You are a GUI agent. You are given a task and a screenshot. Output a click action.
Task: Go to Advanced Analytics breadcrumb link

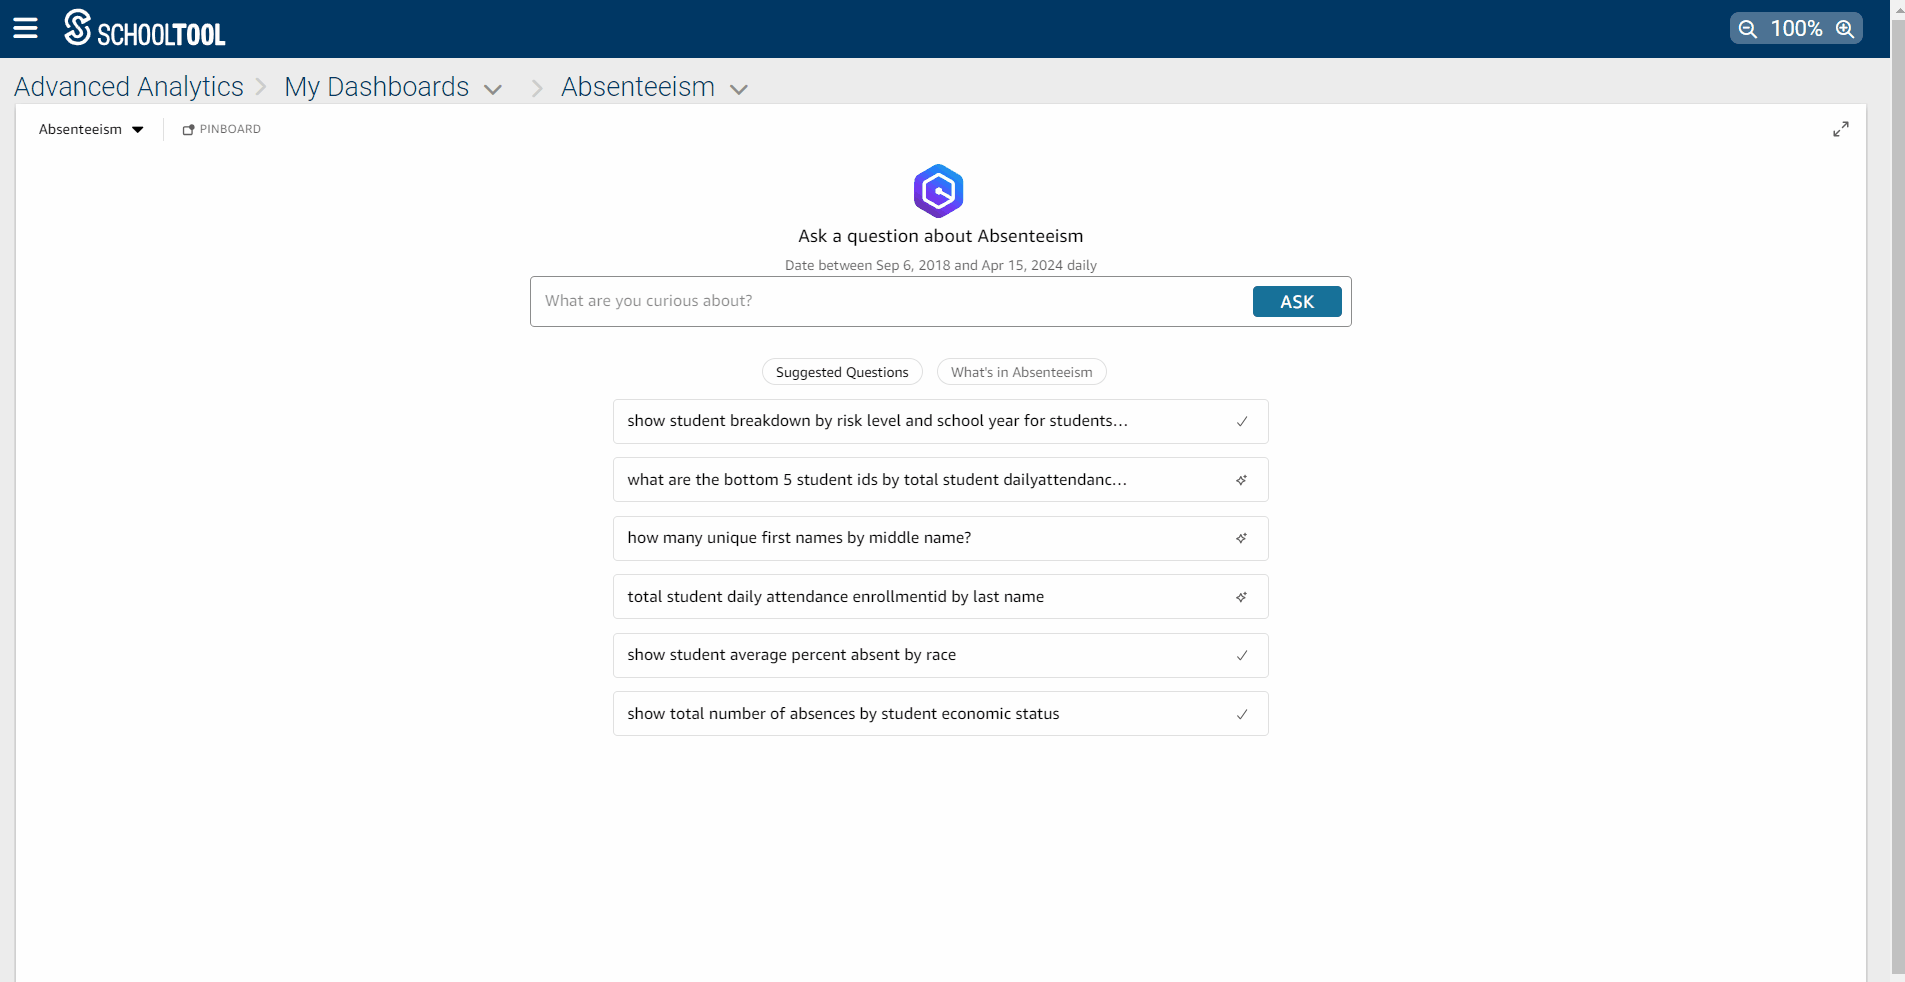(129, 87)
